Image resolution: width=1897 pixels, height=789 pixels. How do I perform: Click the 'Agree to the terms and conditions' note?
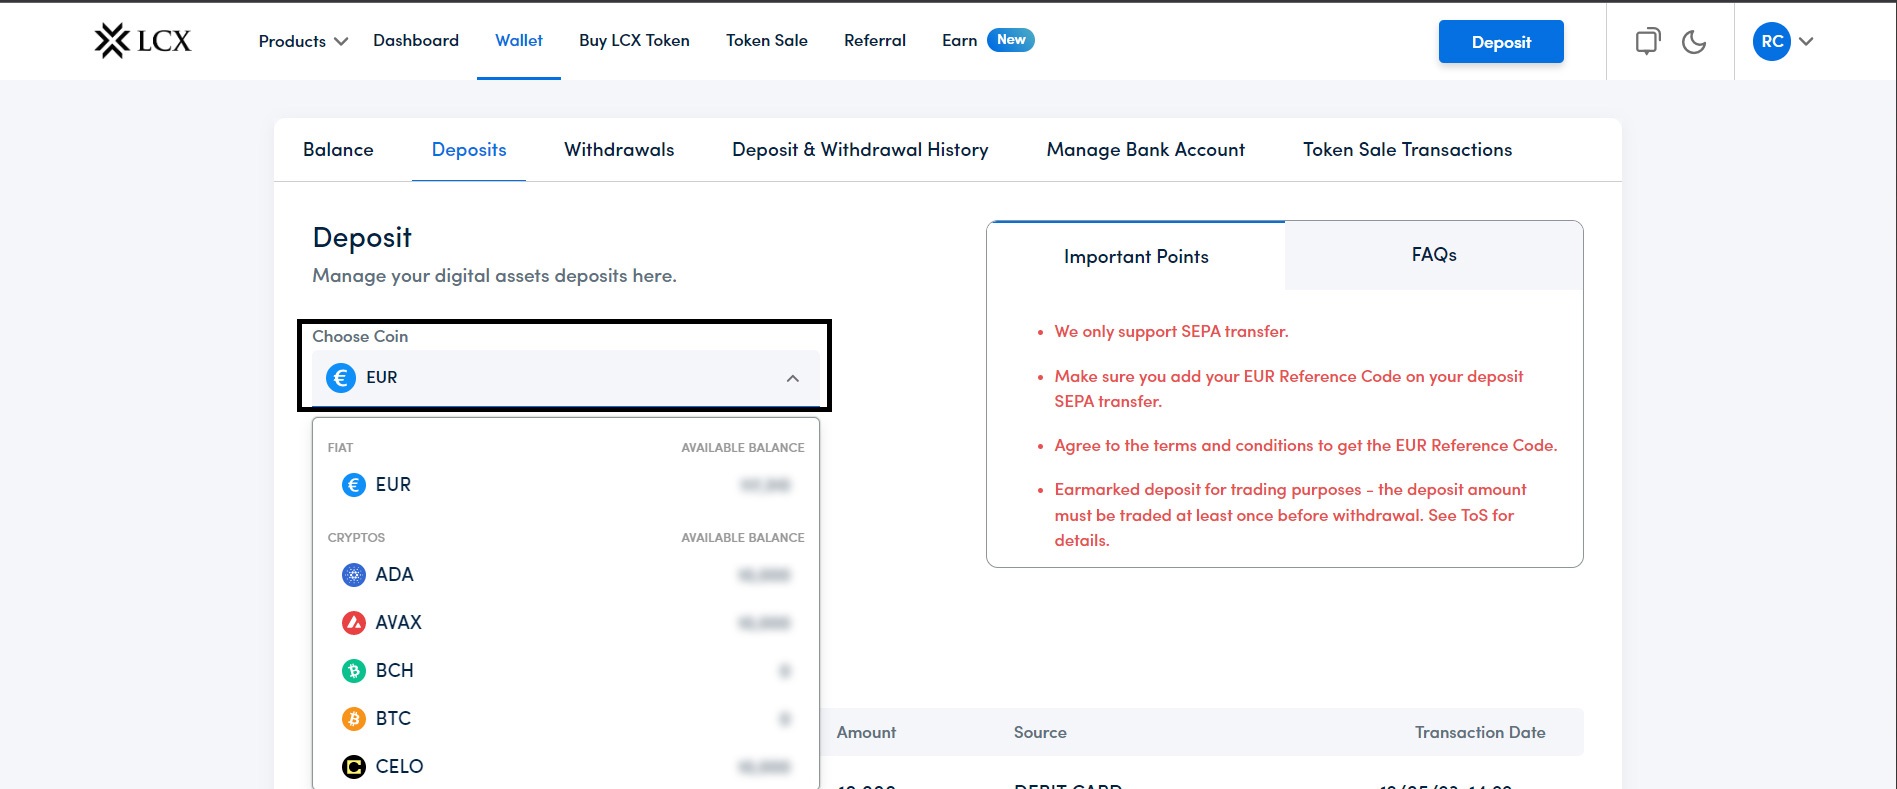point(1306,446)
